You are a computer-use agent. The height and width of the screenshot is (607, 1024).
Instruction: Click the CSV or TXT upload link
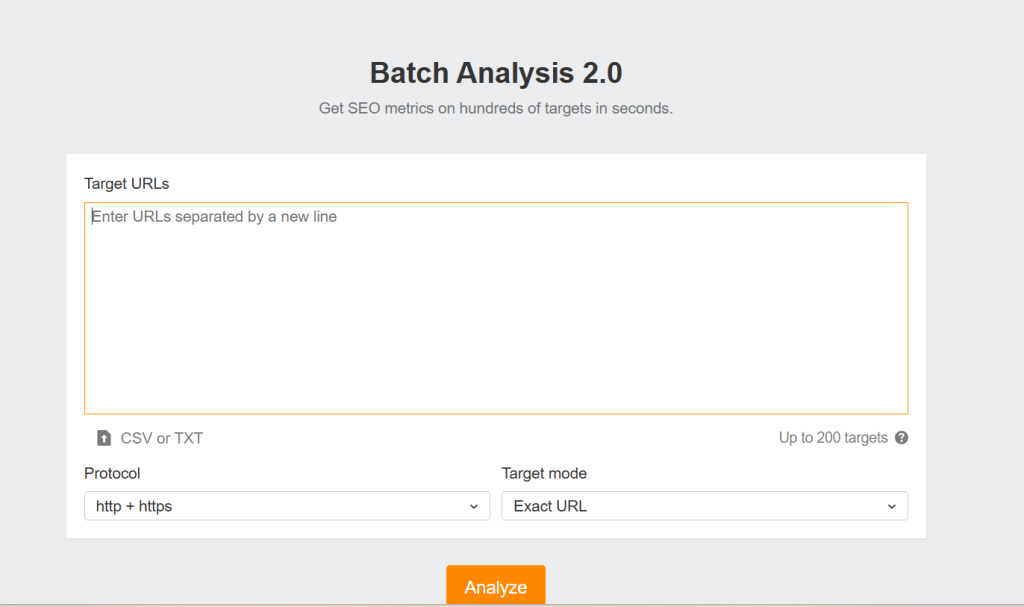point(161,438)
